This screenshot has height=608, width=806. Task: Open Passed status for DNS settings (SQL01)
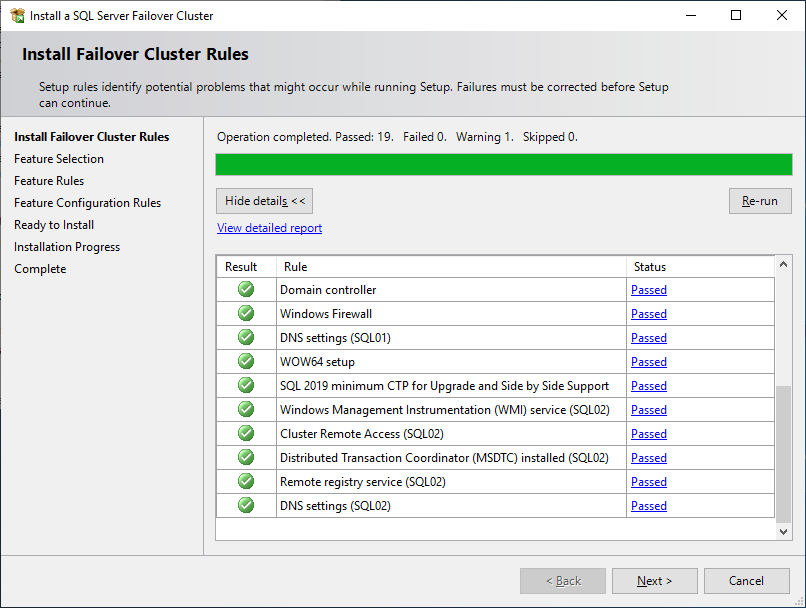[649, 338]
